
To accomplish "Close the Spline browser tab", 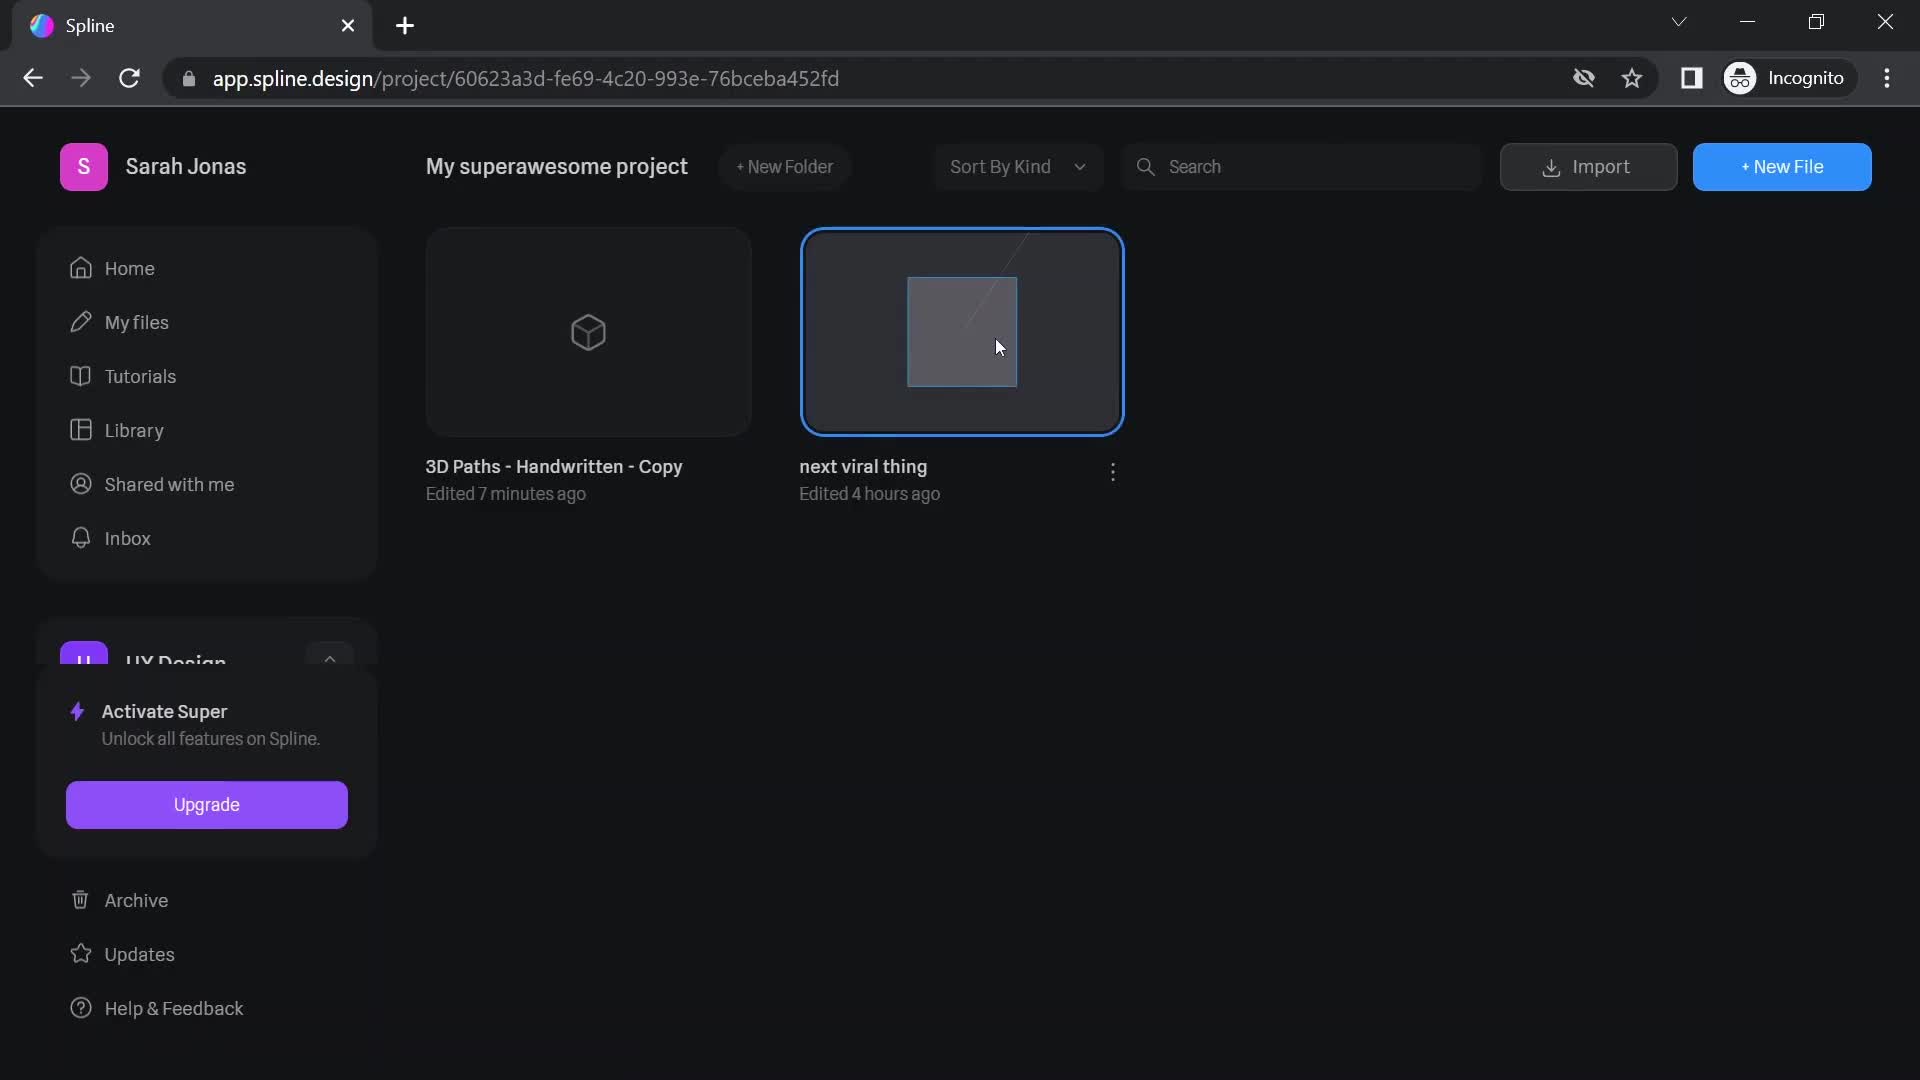I will tap(348, 26).
